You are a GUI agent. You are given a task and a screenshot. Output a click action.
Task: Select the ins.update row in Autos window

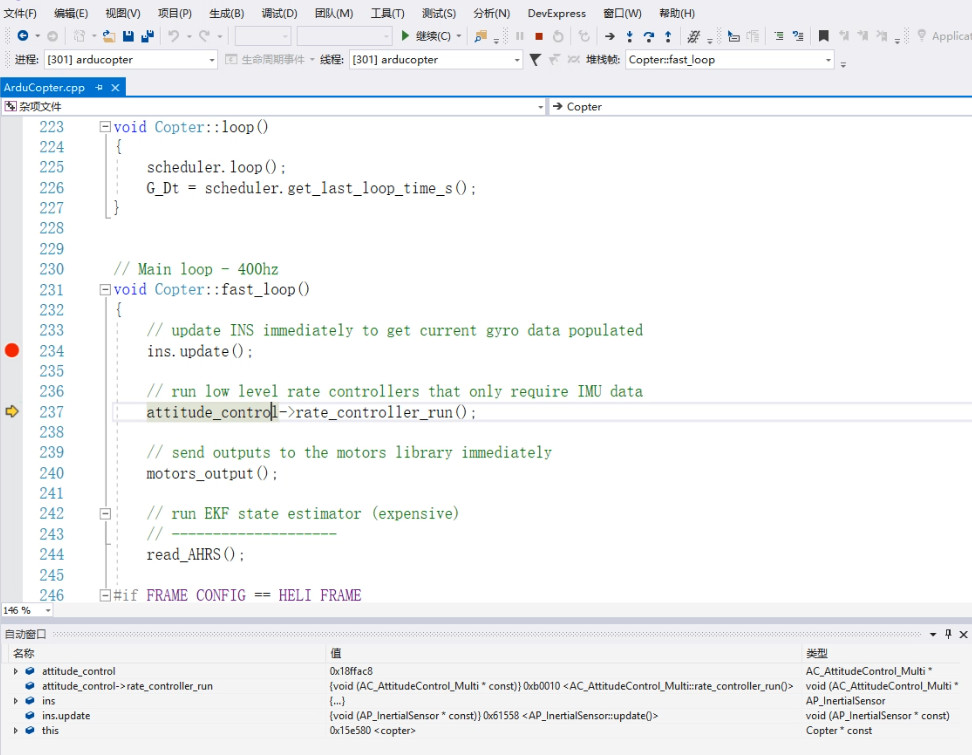486,715
